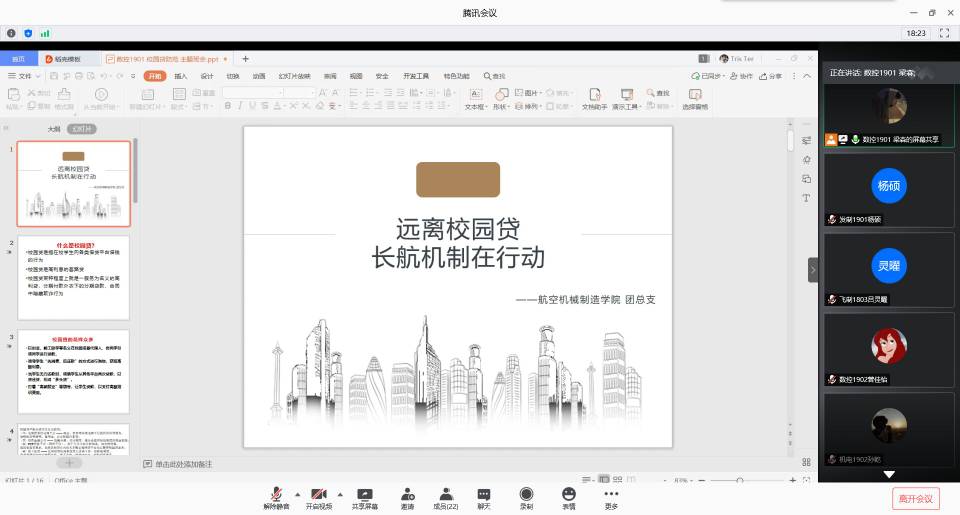
Task: Start recording with the 录制 icon
Action: point(526,494)
